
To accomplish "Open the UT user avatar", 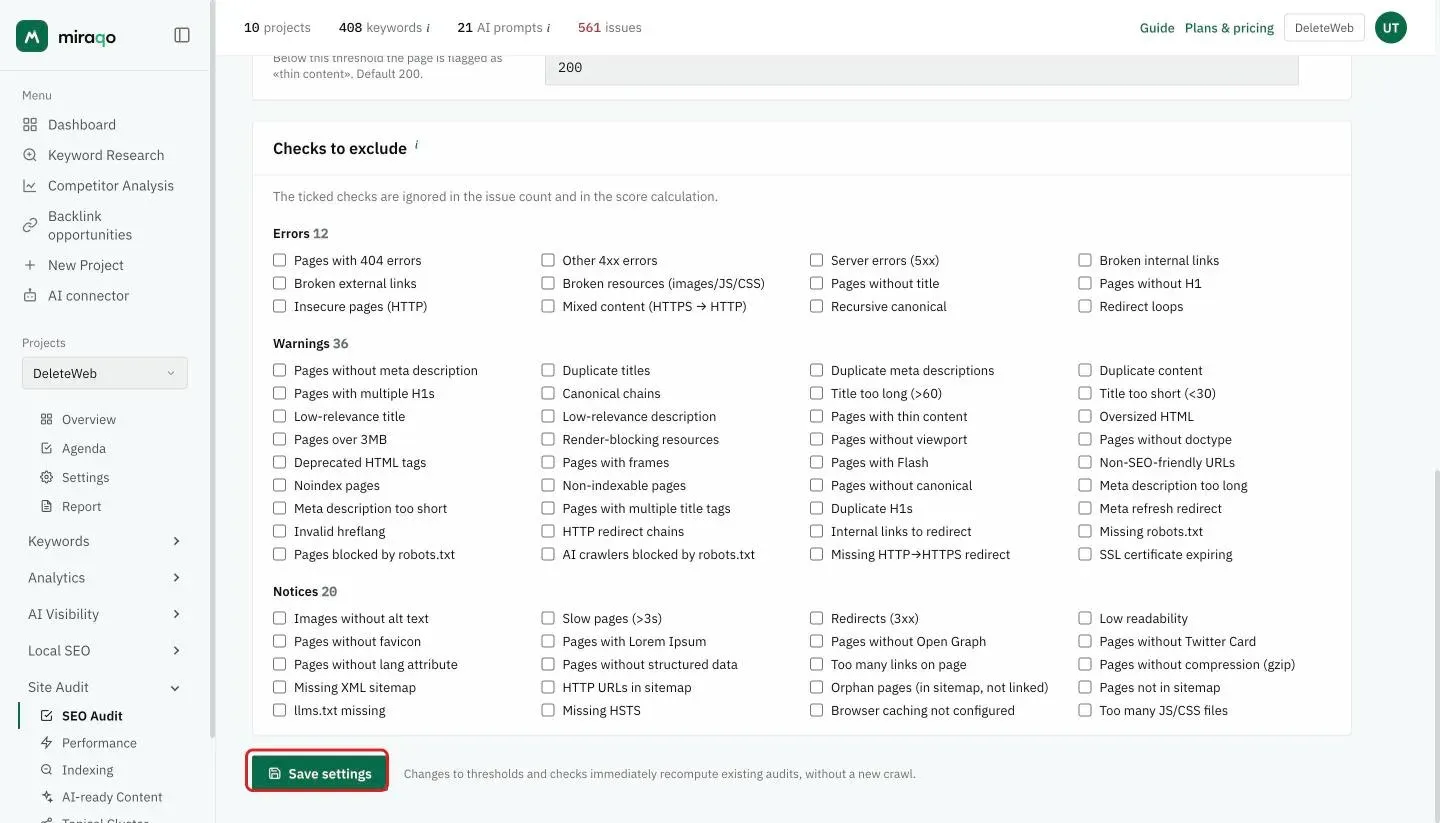I will click(x=1391, y=28).
